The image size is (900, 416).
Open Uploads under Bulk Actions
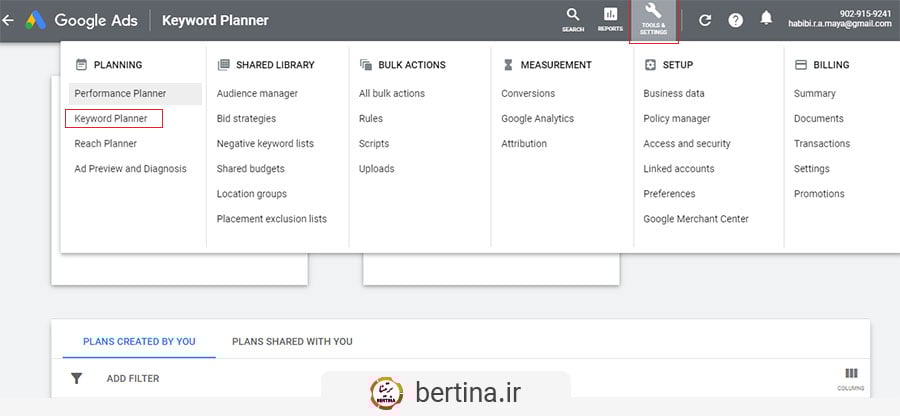point(377,169)
